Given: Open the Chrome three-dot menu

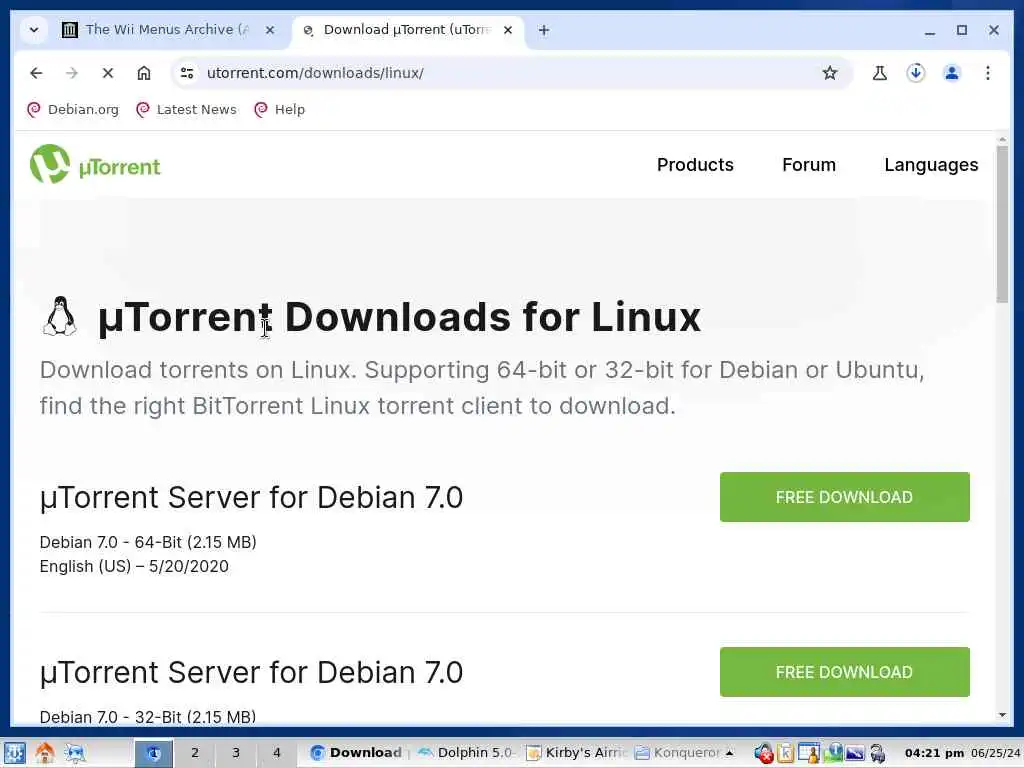Looking at the screenshot, I should 987,73.
